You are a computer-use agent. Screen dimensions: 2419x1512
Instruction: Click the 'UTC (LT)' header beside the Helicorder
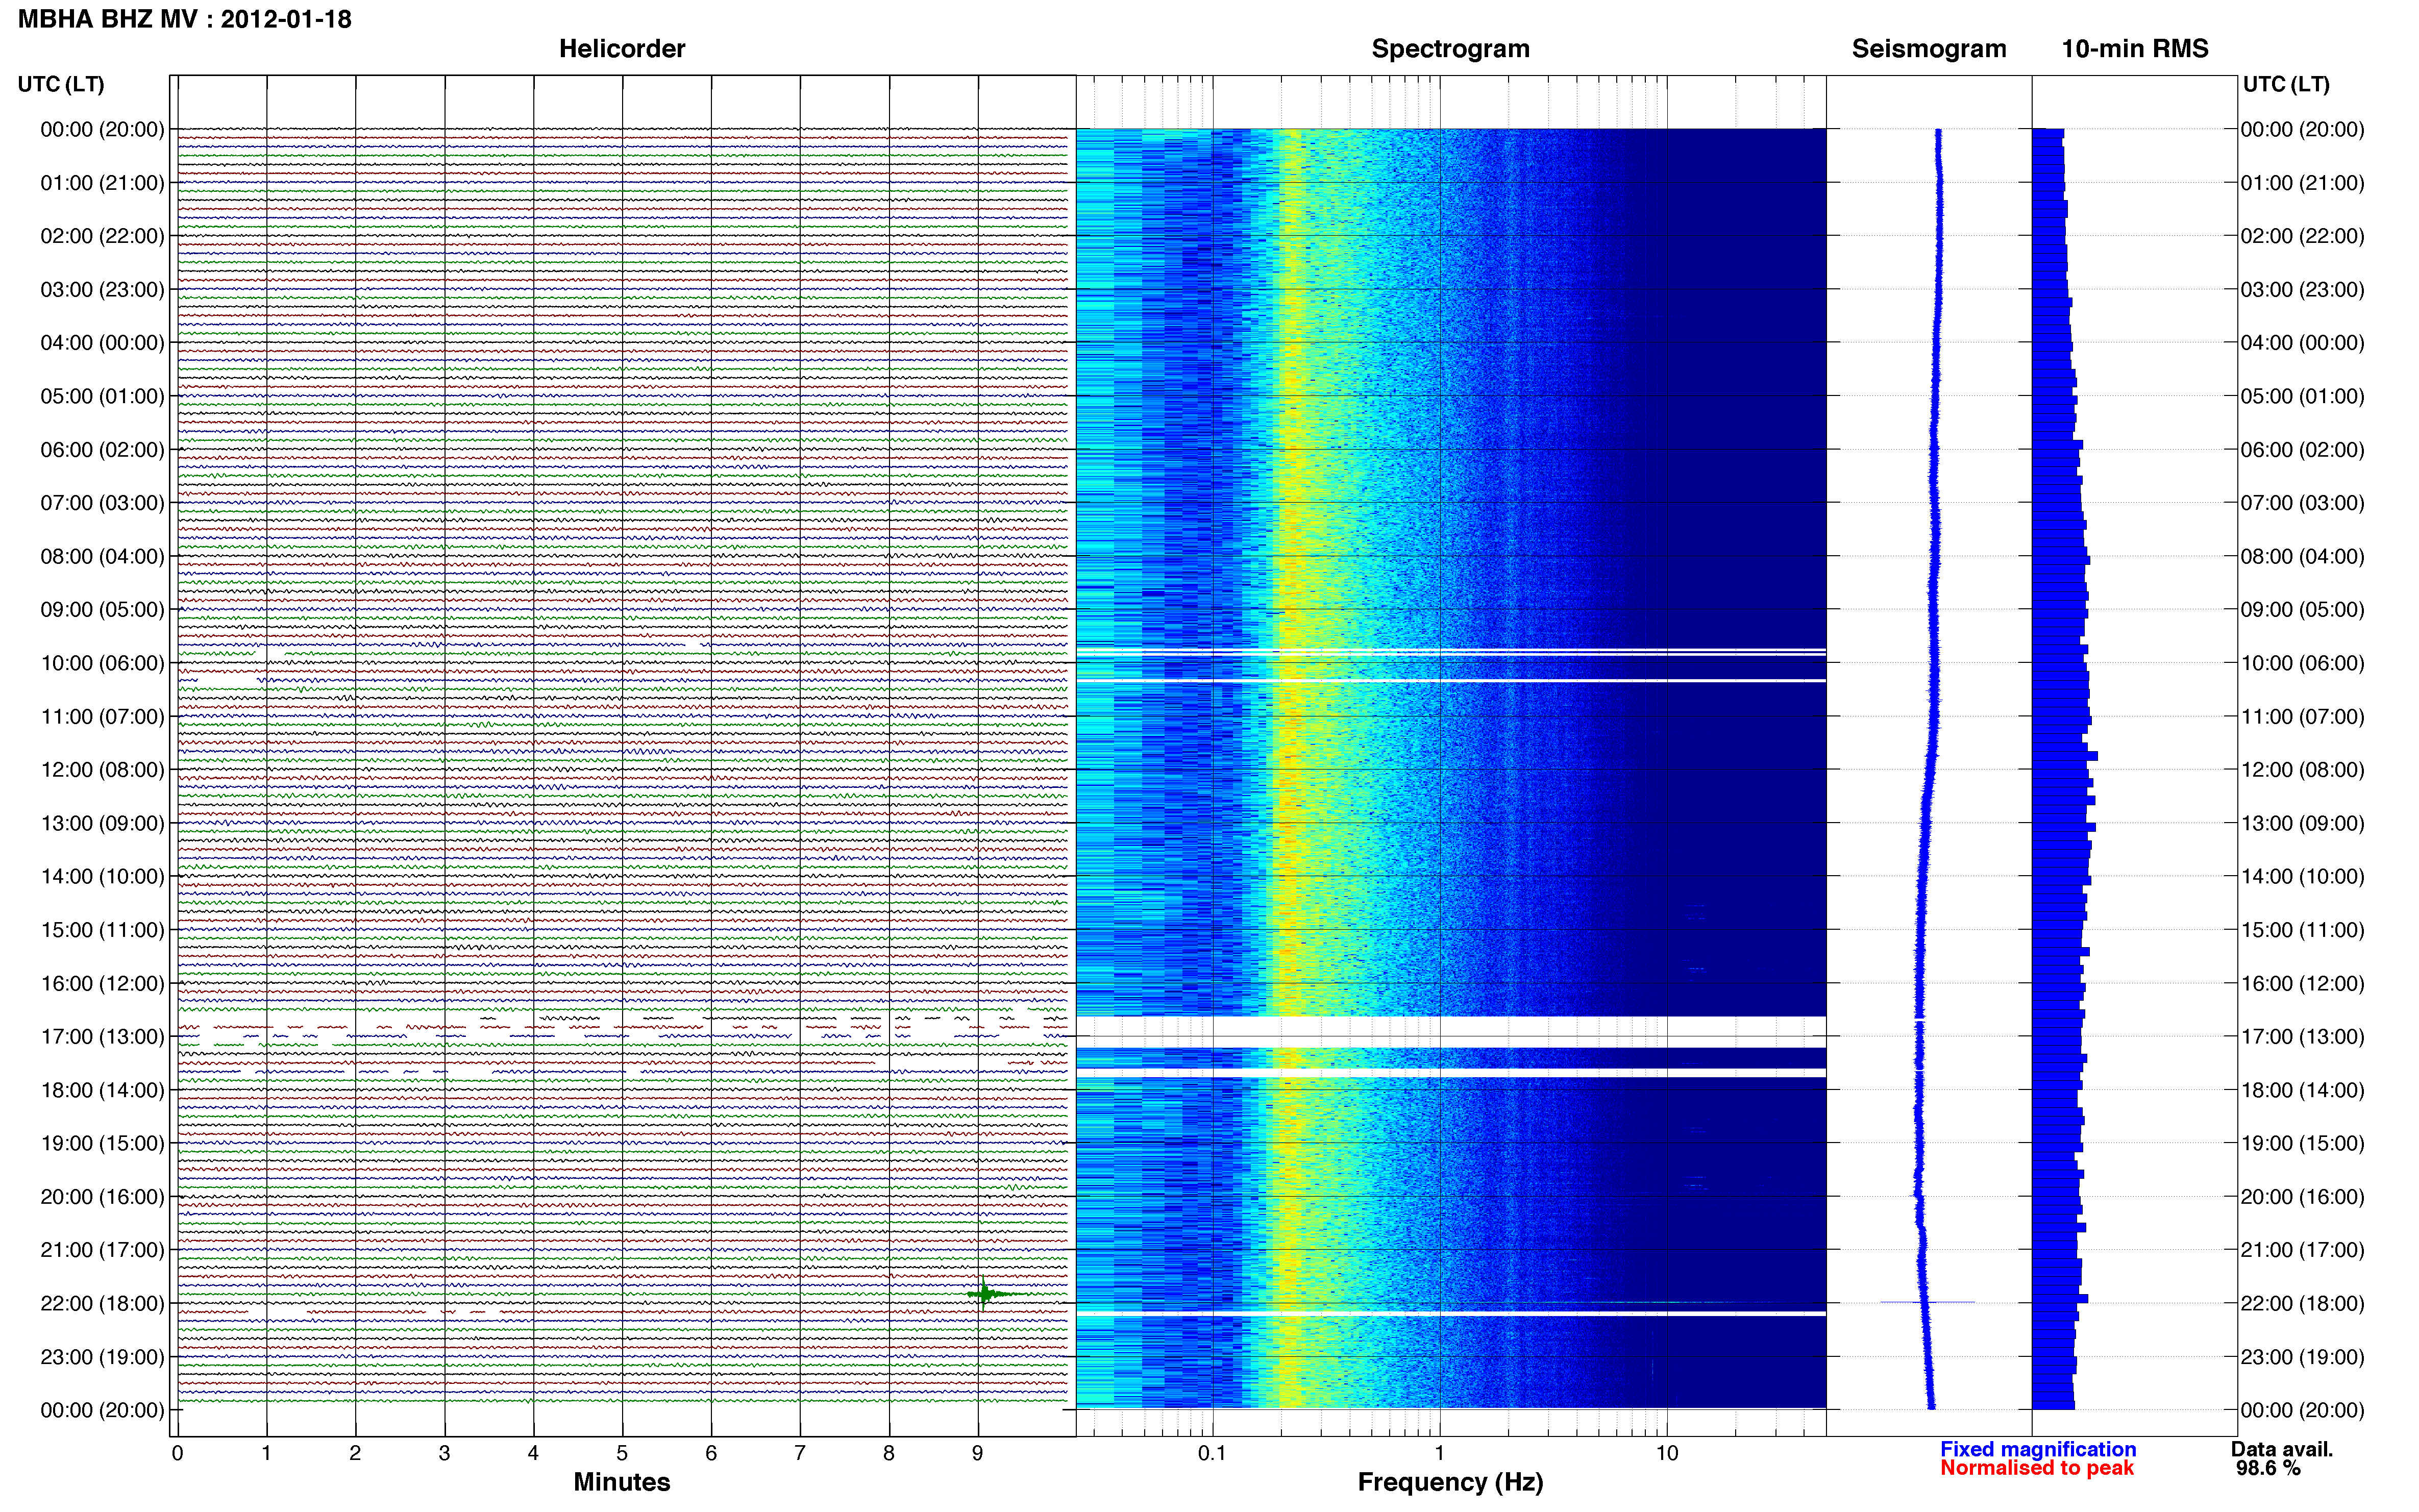[61, 84]
